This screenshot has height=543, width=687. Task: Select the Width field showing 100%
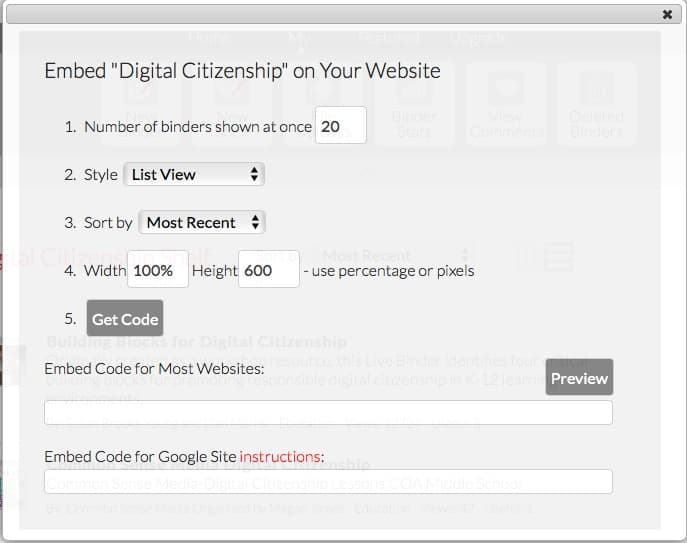[158, 269]
